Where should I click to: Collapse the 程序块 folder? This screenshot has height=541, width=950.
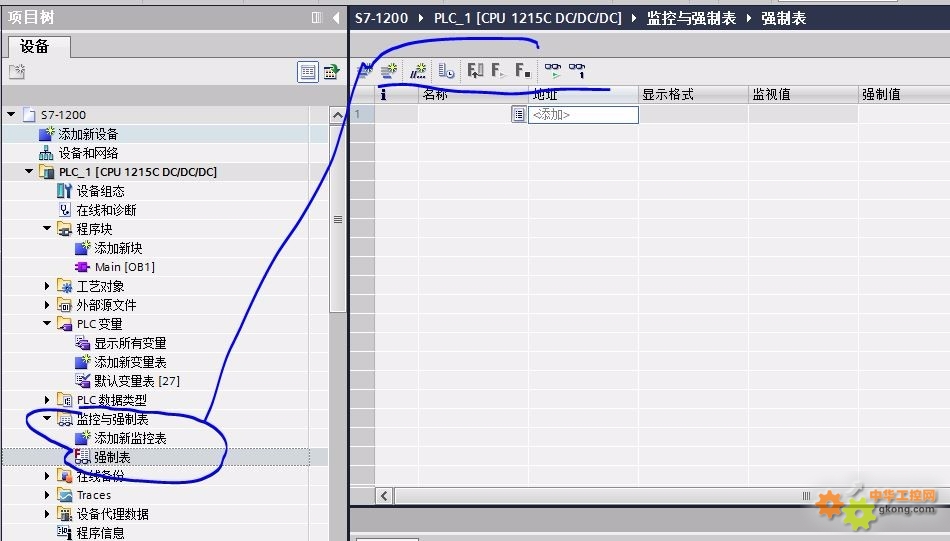click(x=47, y=228)
